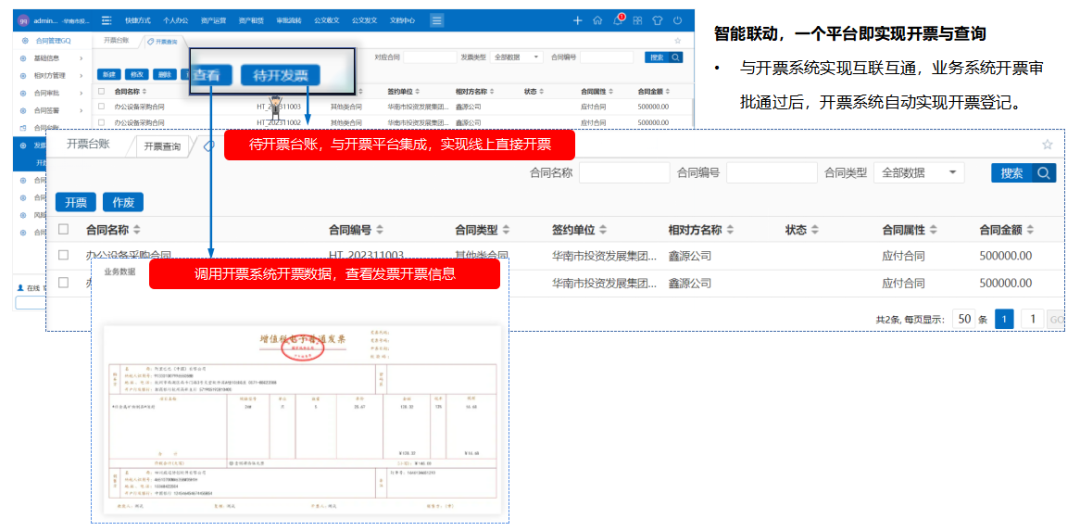Switch to 开票台账 tab in small window
Screen dimensions: 1080x531
click(x=116, y=41)
